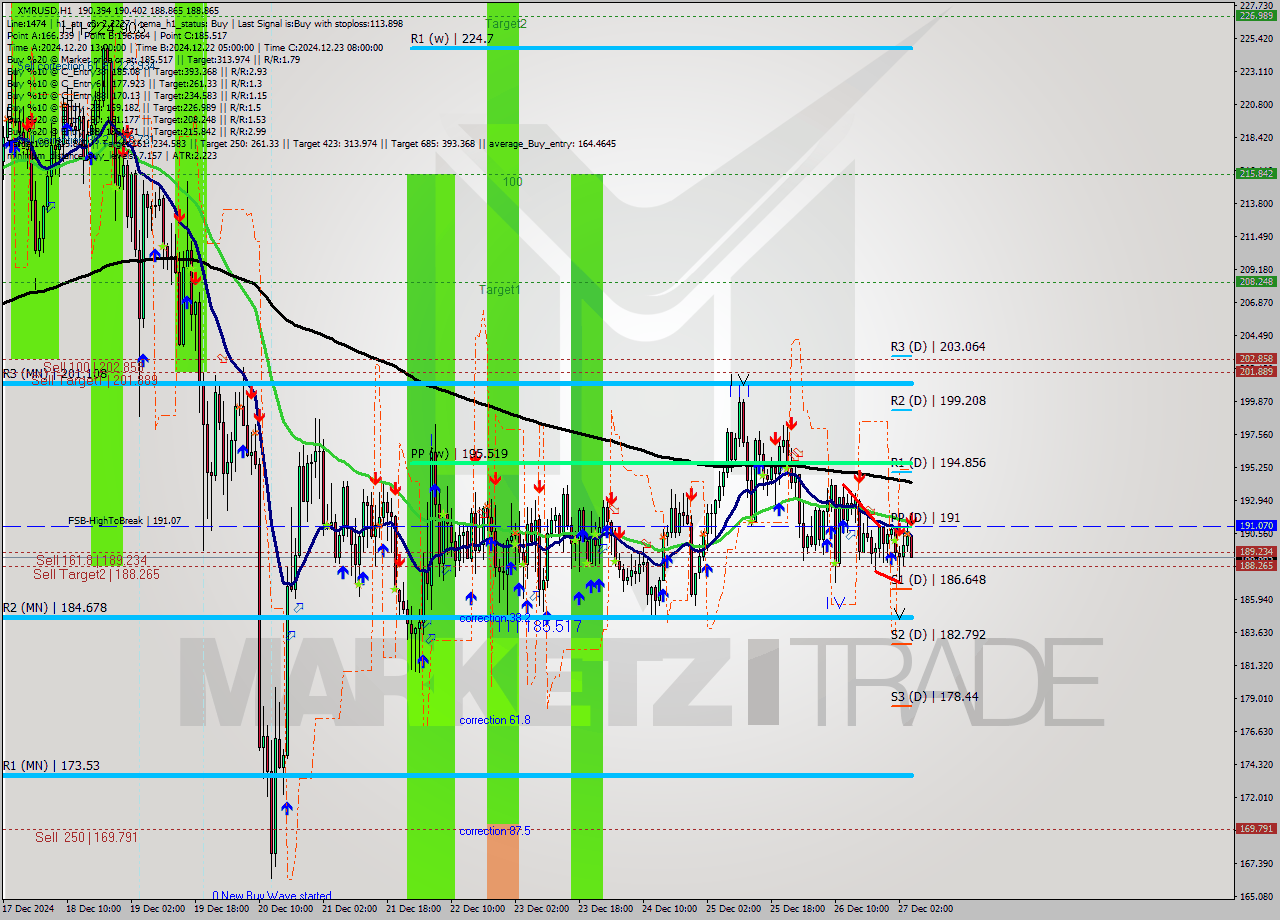Click the 20 Dec 10:00 time axis label
Image resolution: width=1280 pixels, height=920 pixels.
click(285, 909)
